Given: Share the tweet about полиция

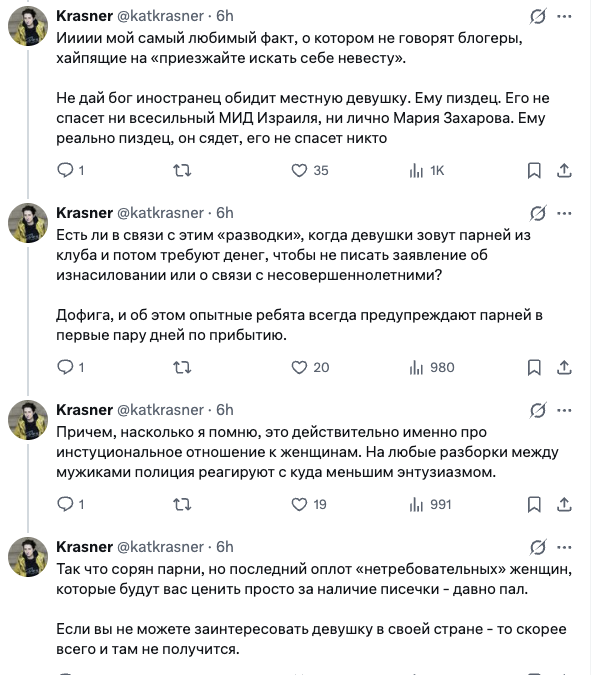Looking at the screenshot, I should coord(564,504).
